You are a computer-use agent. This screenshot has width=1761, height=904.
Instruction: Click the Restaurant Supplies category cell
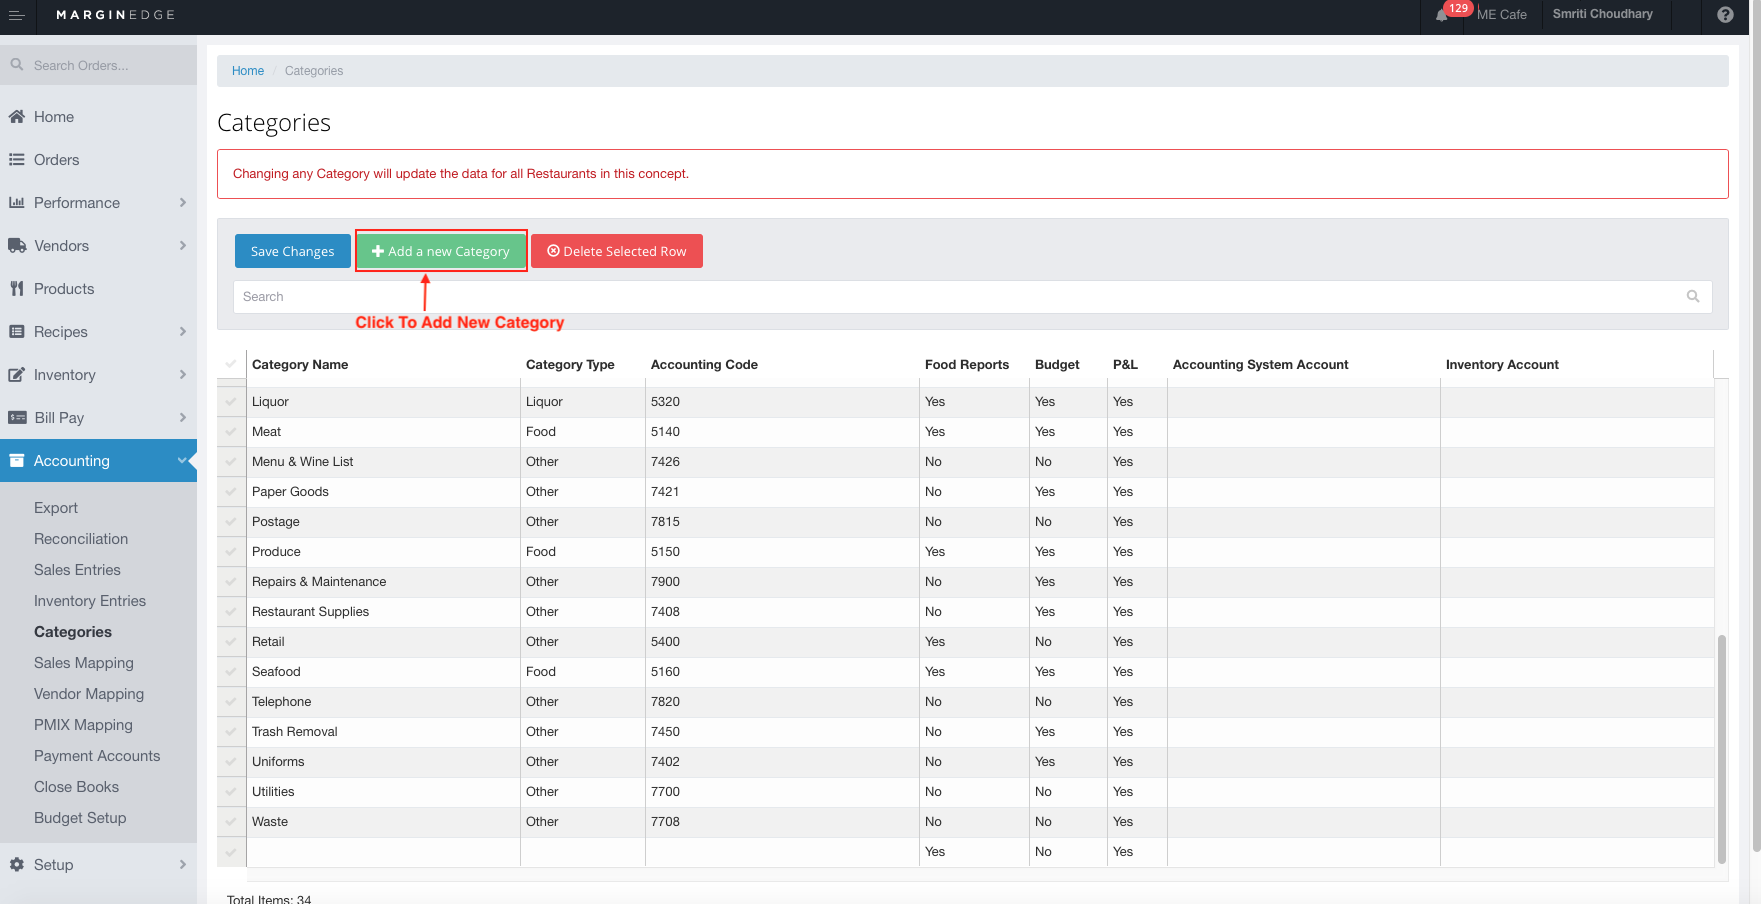(x=383, y=612)
